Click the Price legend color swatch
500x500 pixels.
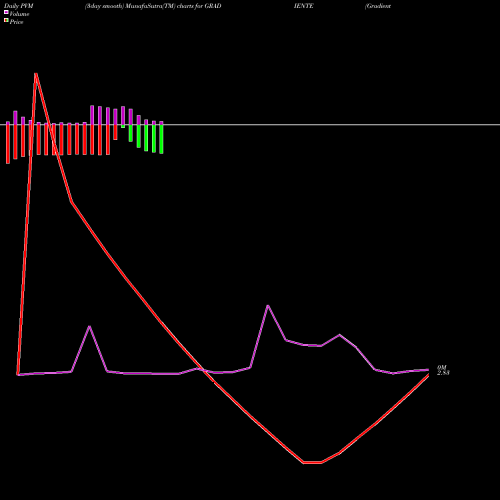[6, 21]
